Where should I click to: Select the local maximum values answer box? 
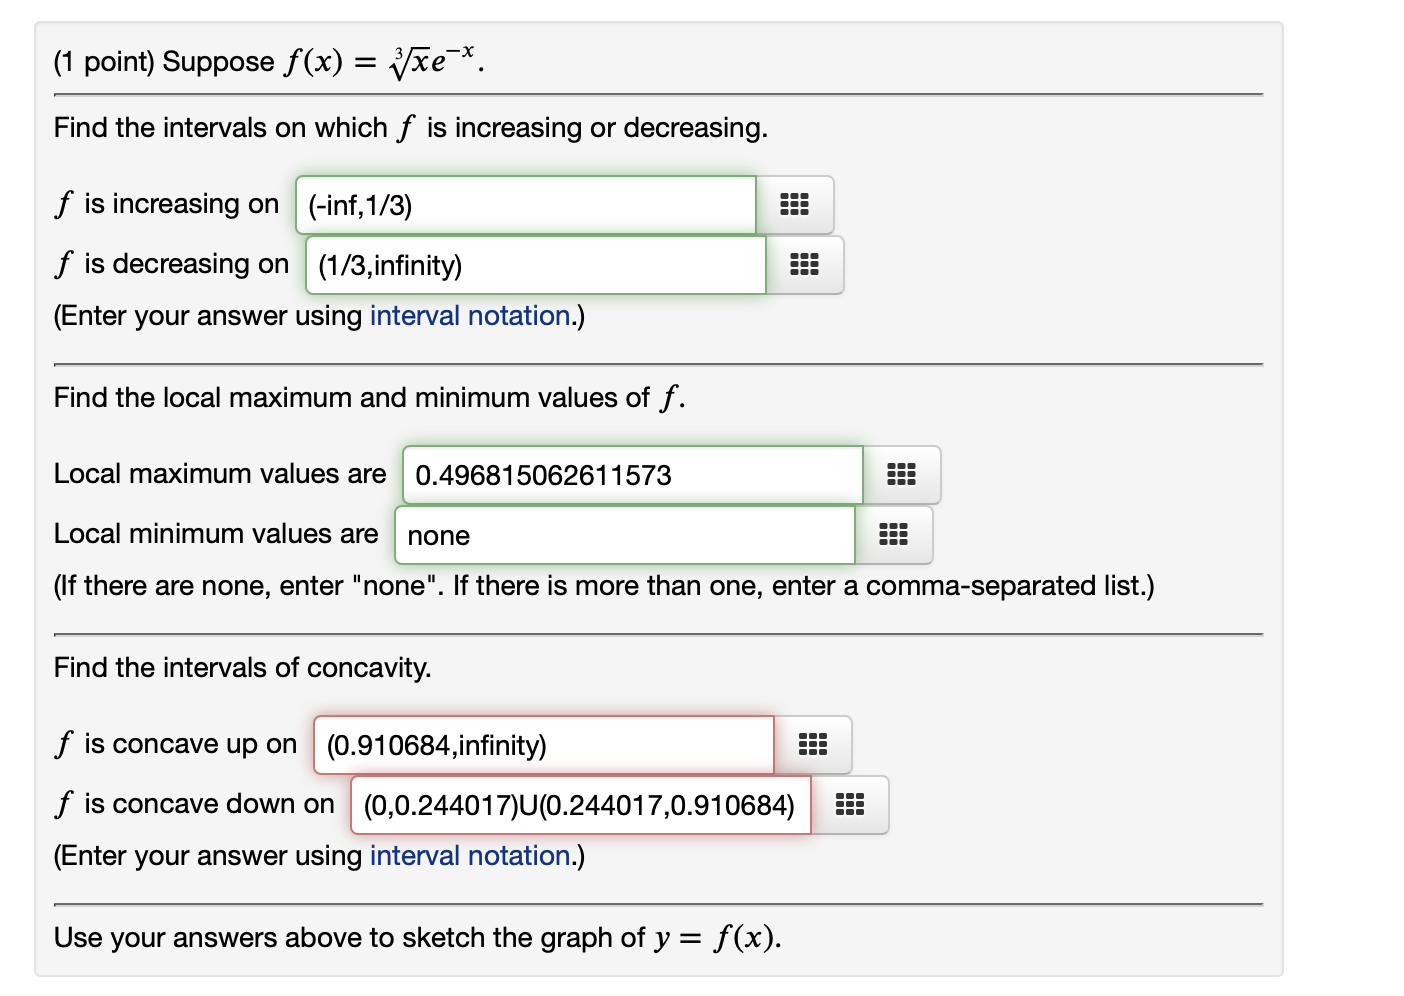pos(630,474)
